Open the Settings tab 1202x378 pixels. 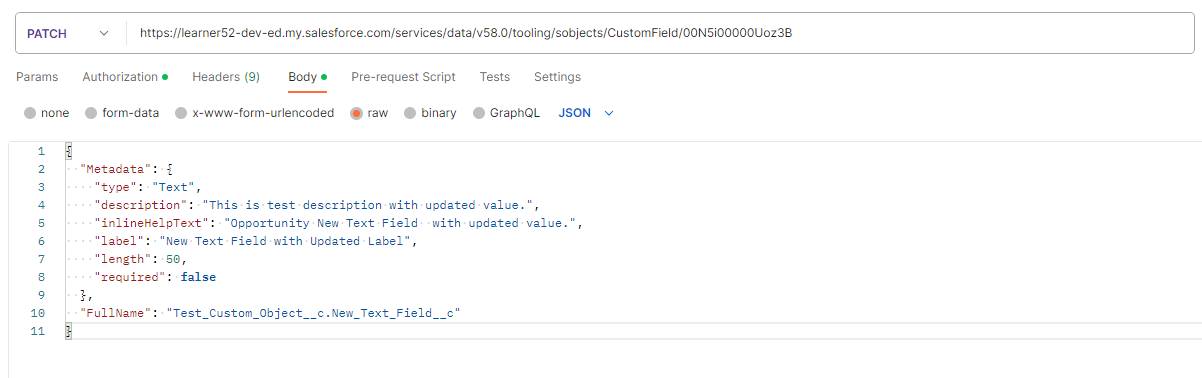(557, 77)
